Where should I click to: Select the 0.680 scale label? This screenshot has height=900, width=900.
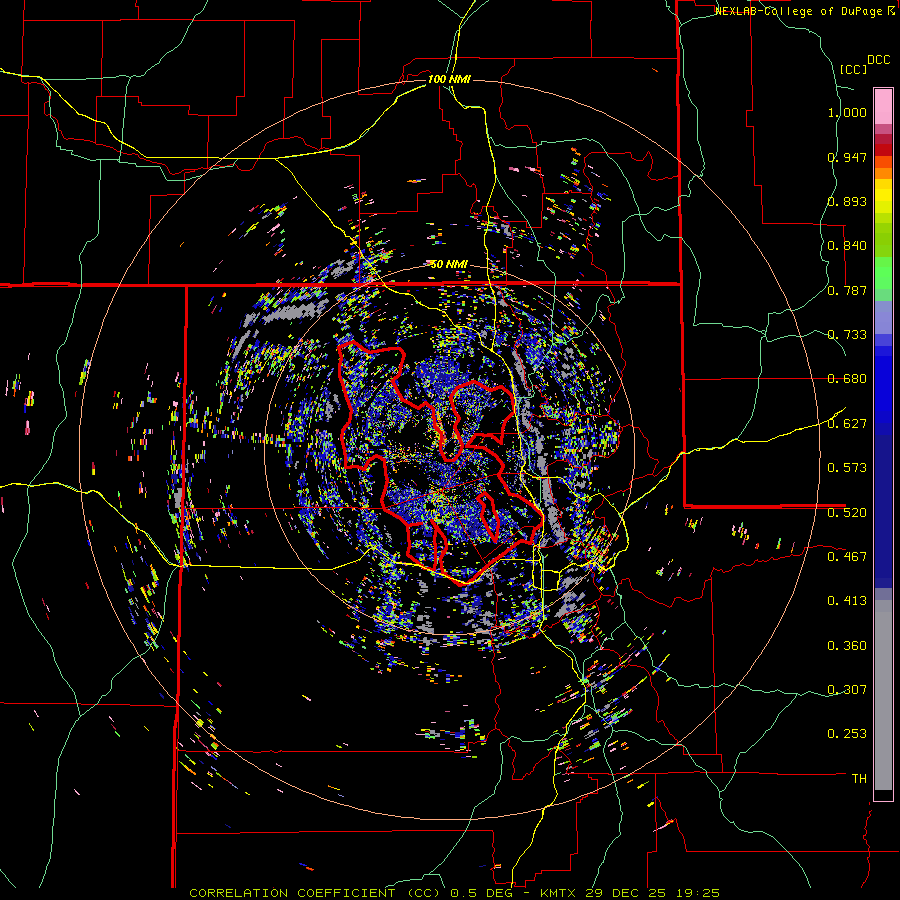pos(847,379)
